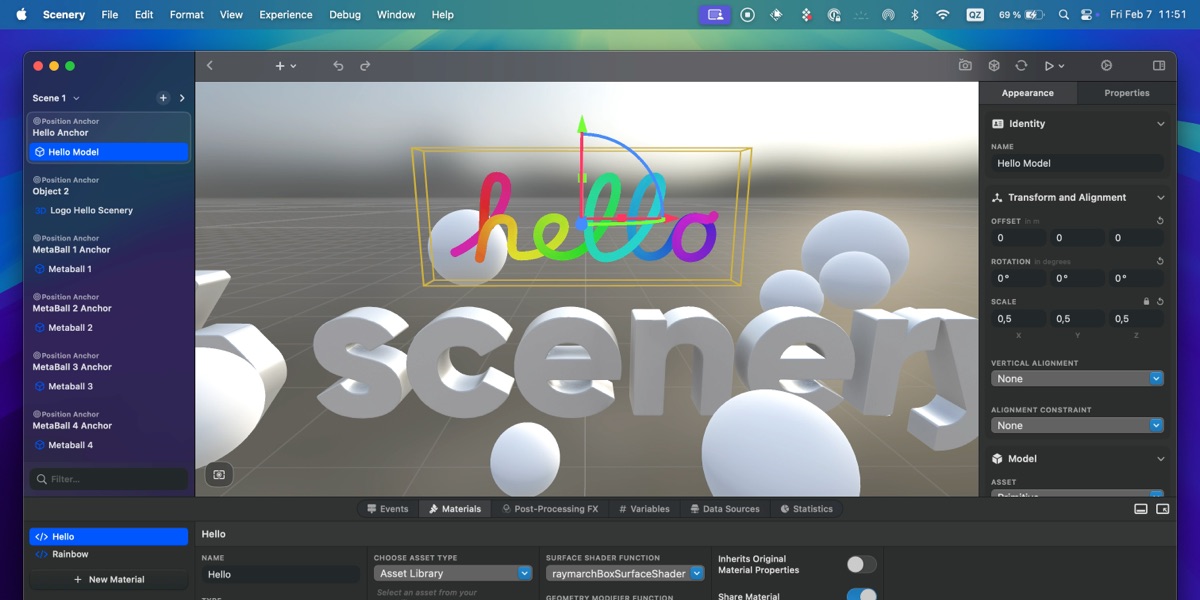1200x600 pixels.
Task: Open the Surface Shader Function dropdown
Action: pyautogui.click(x=625, y=574)
